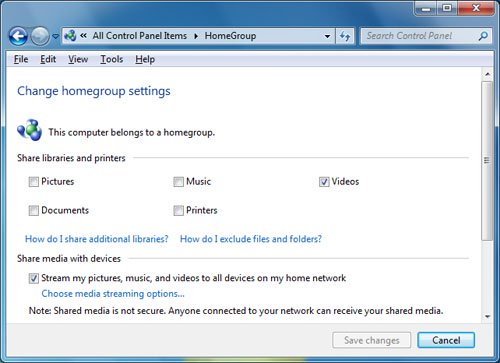Enable Printers sharing checkbox

pos(178,210)
